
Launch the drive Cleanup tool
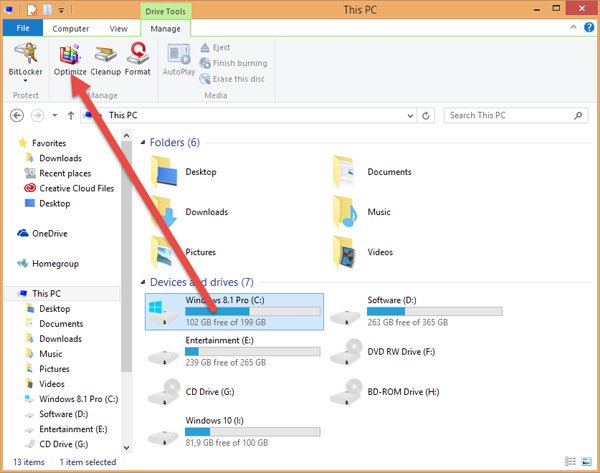click(106, 60)
